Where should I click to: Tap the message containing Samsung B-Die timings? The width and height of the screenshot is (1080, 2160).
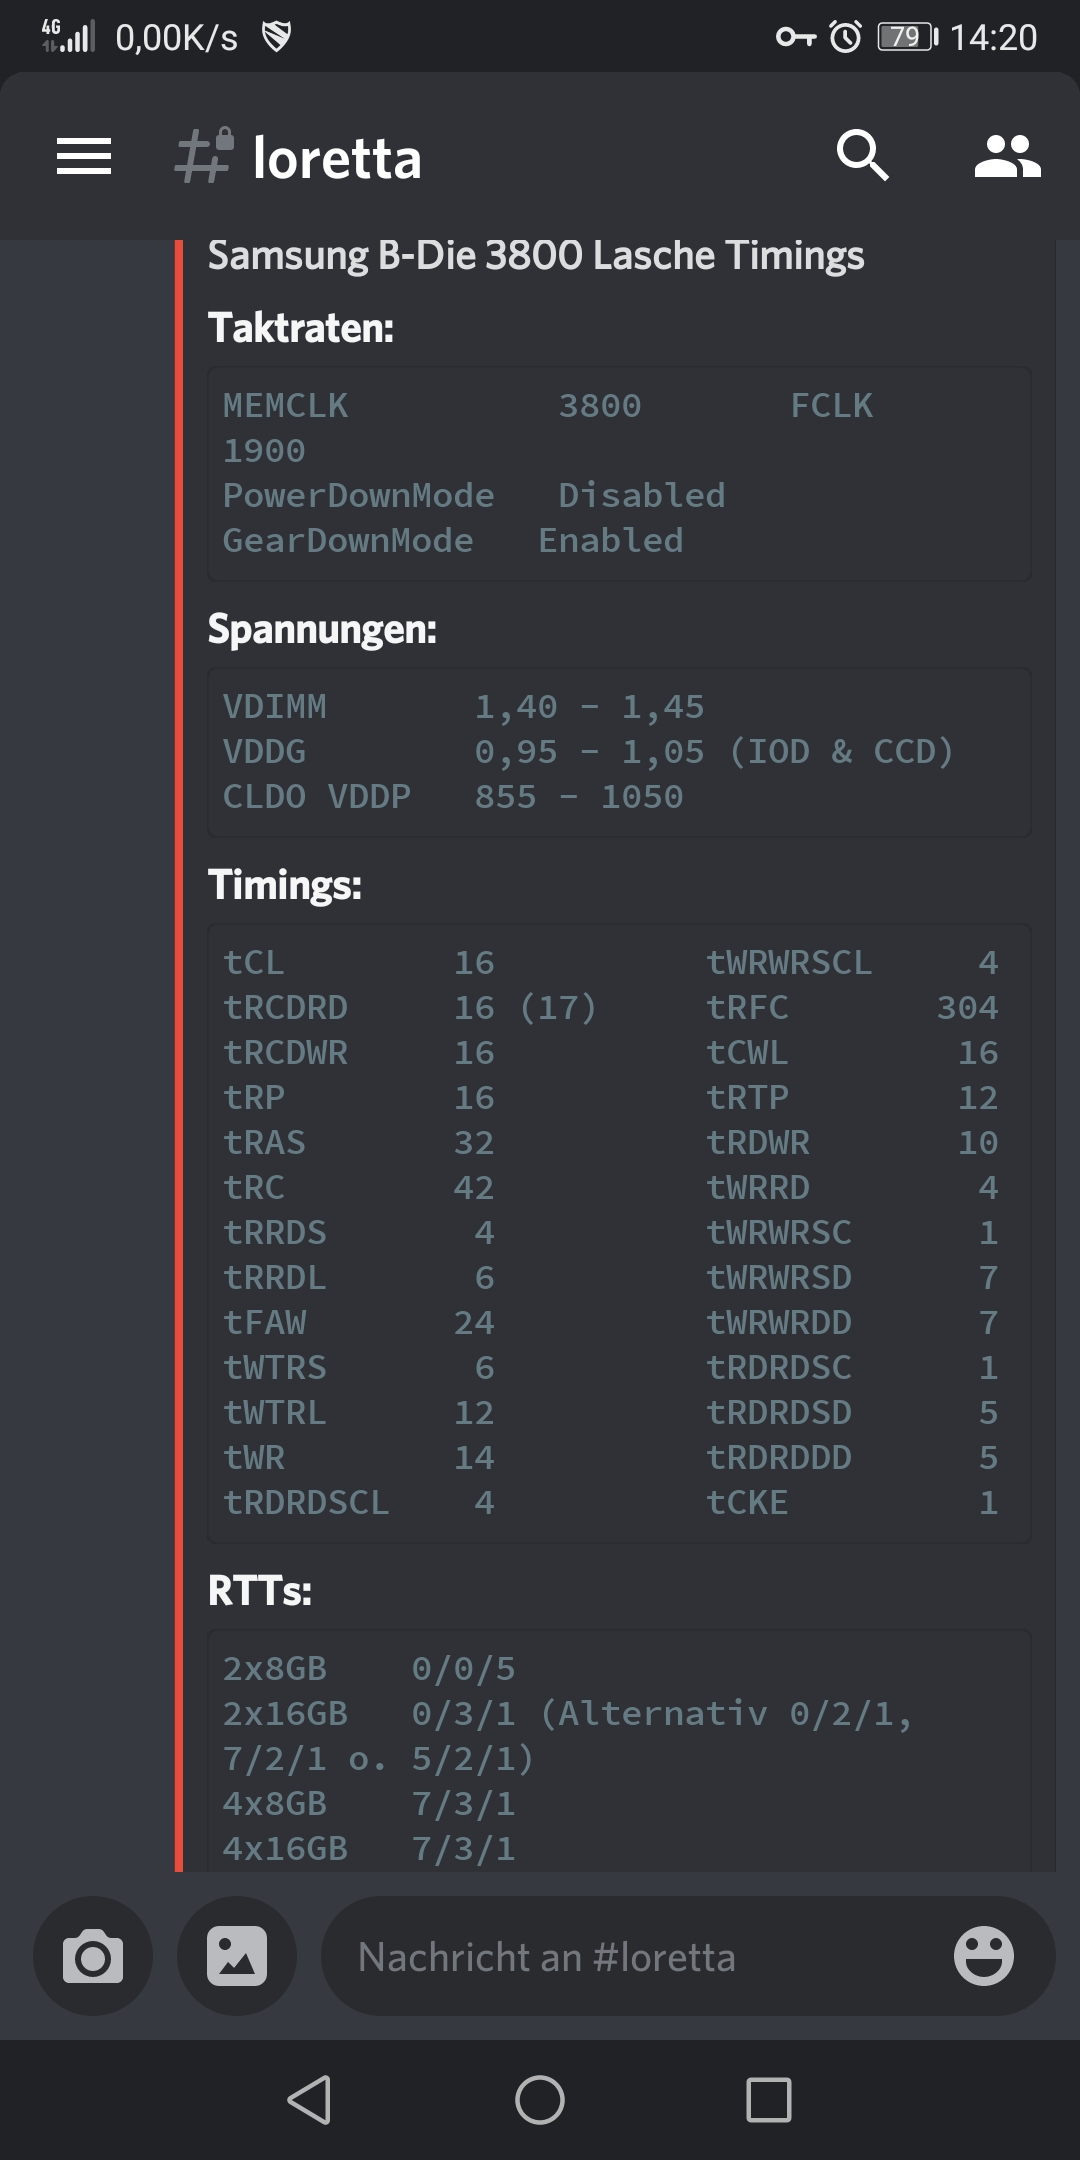coord(536,256)
